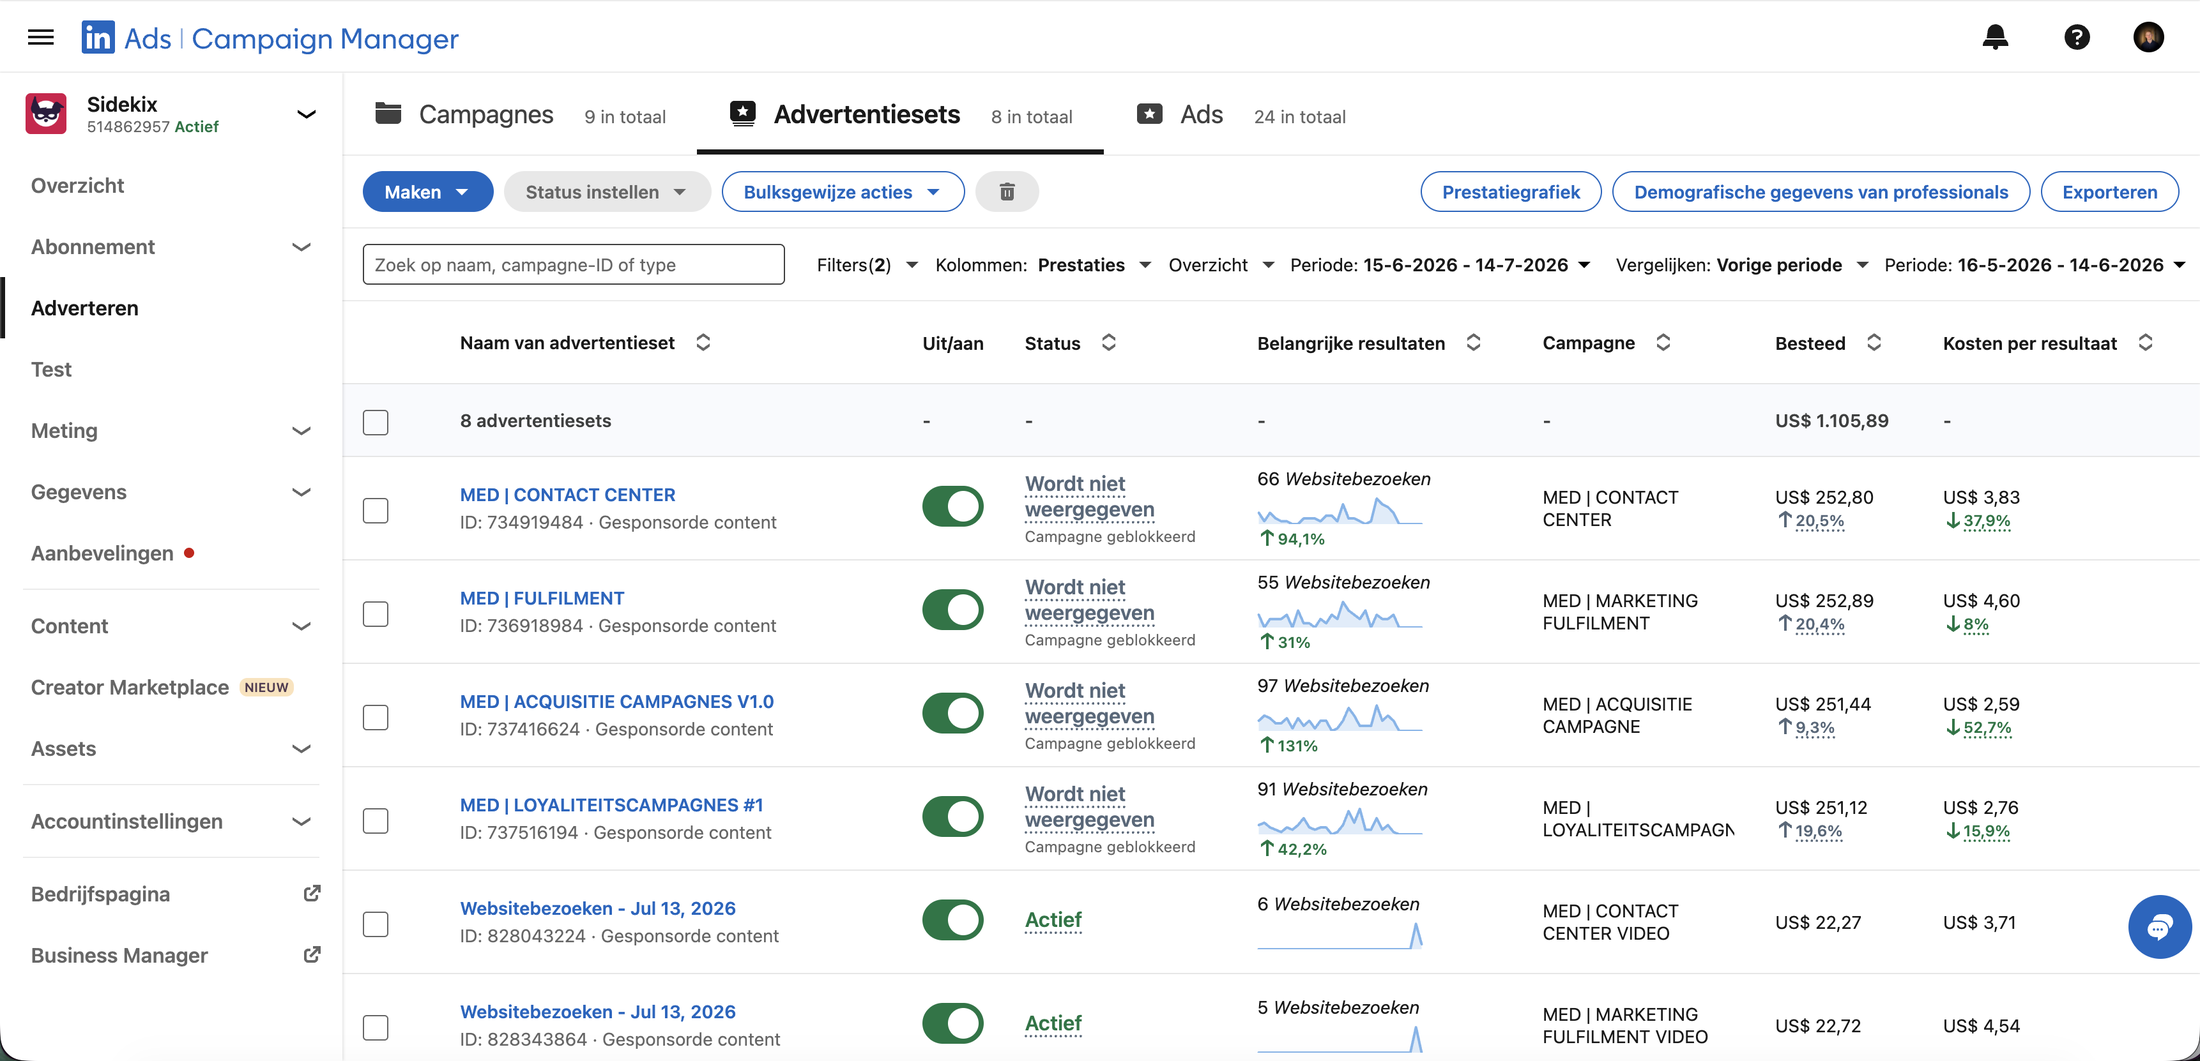Check the MED | CONTACT CENTER row
Image resolution: width=2200 pixels, height=1061 pixels.
[376, 510]
